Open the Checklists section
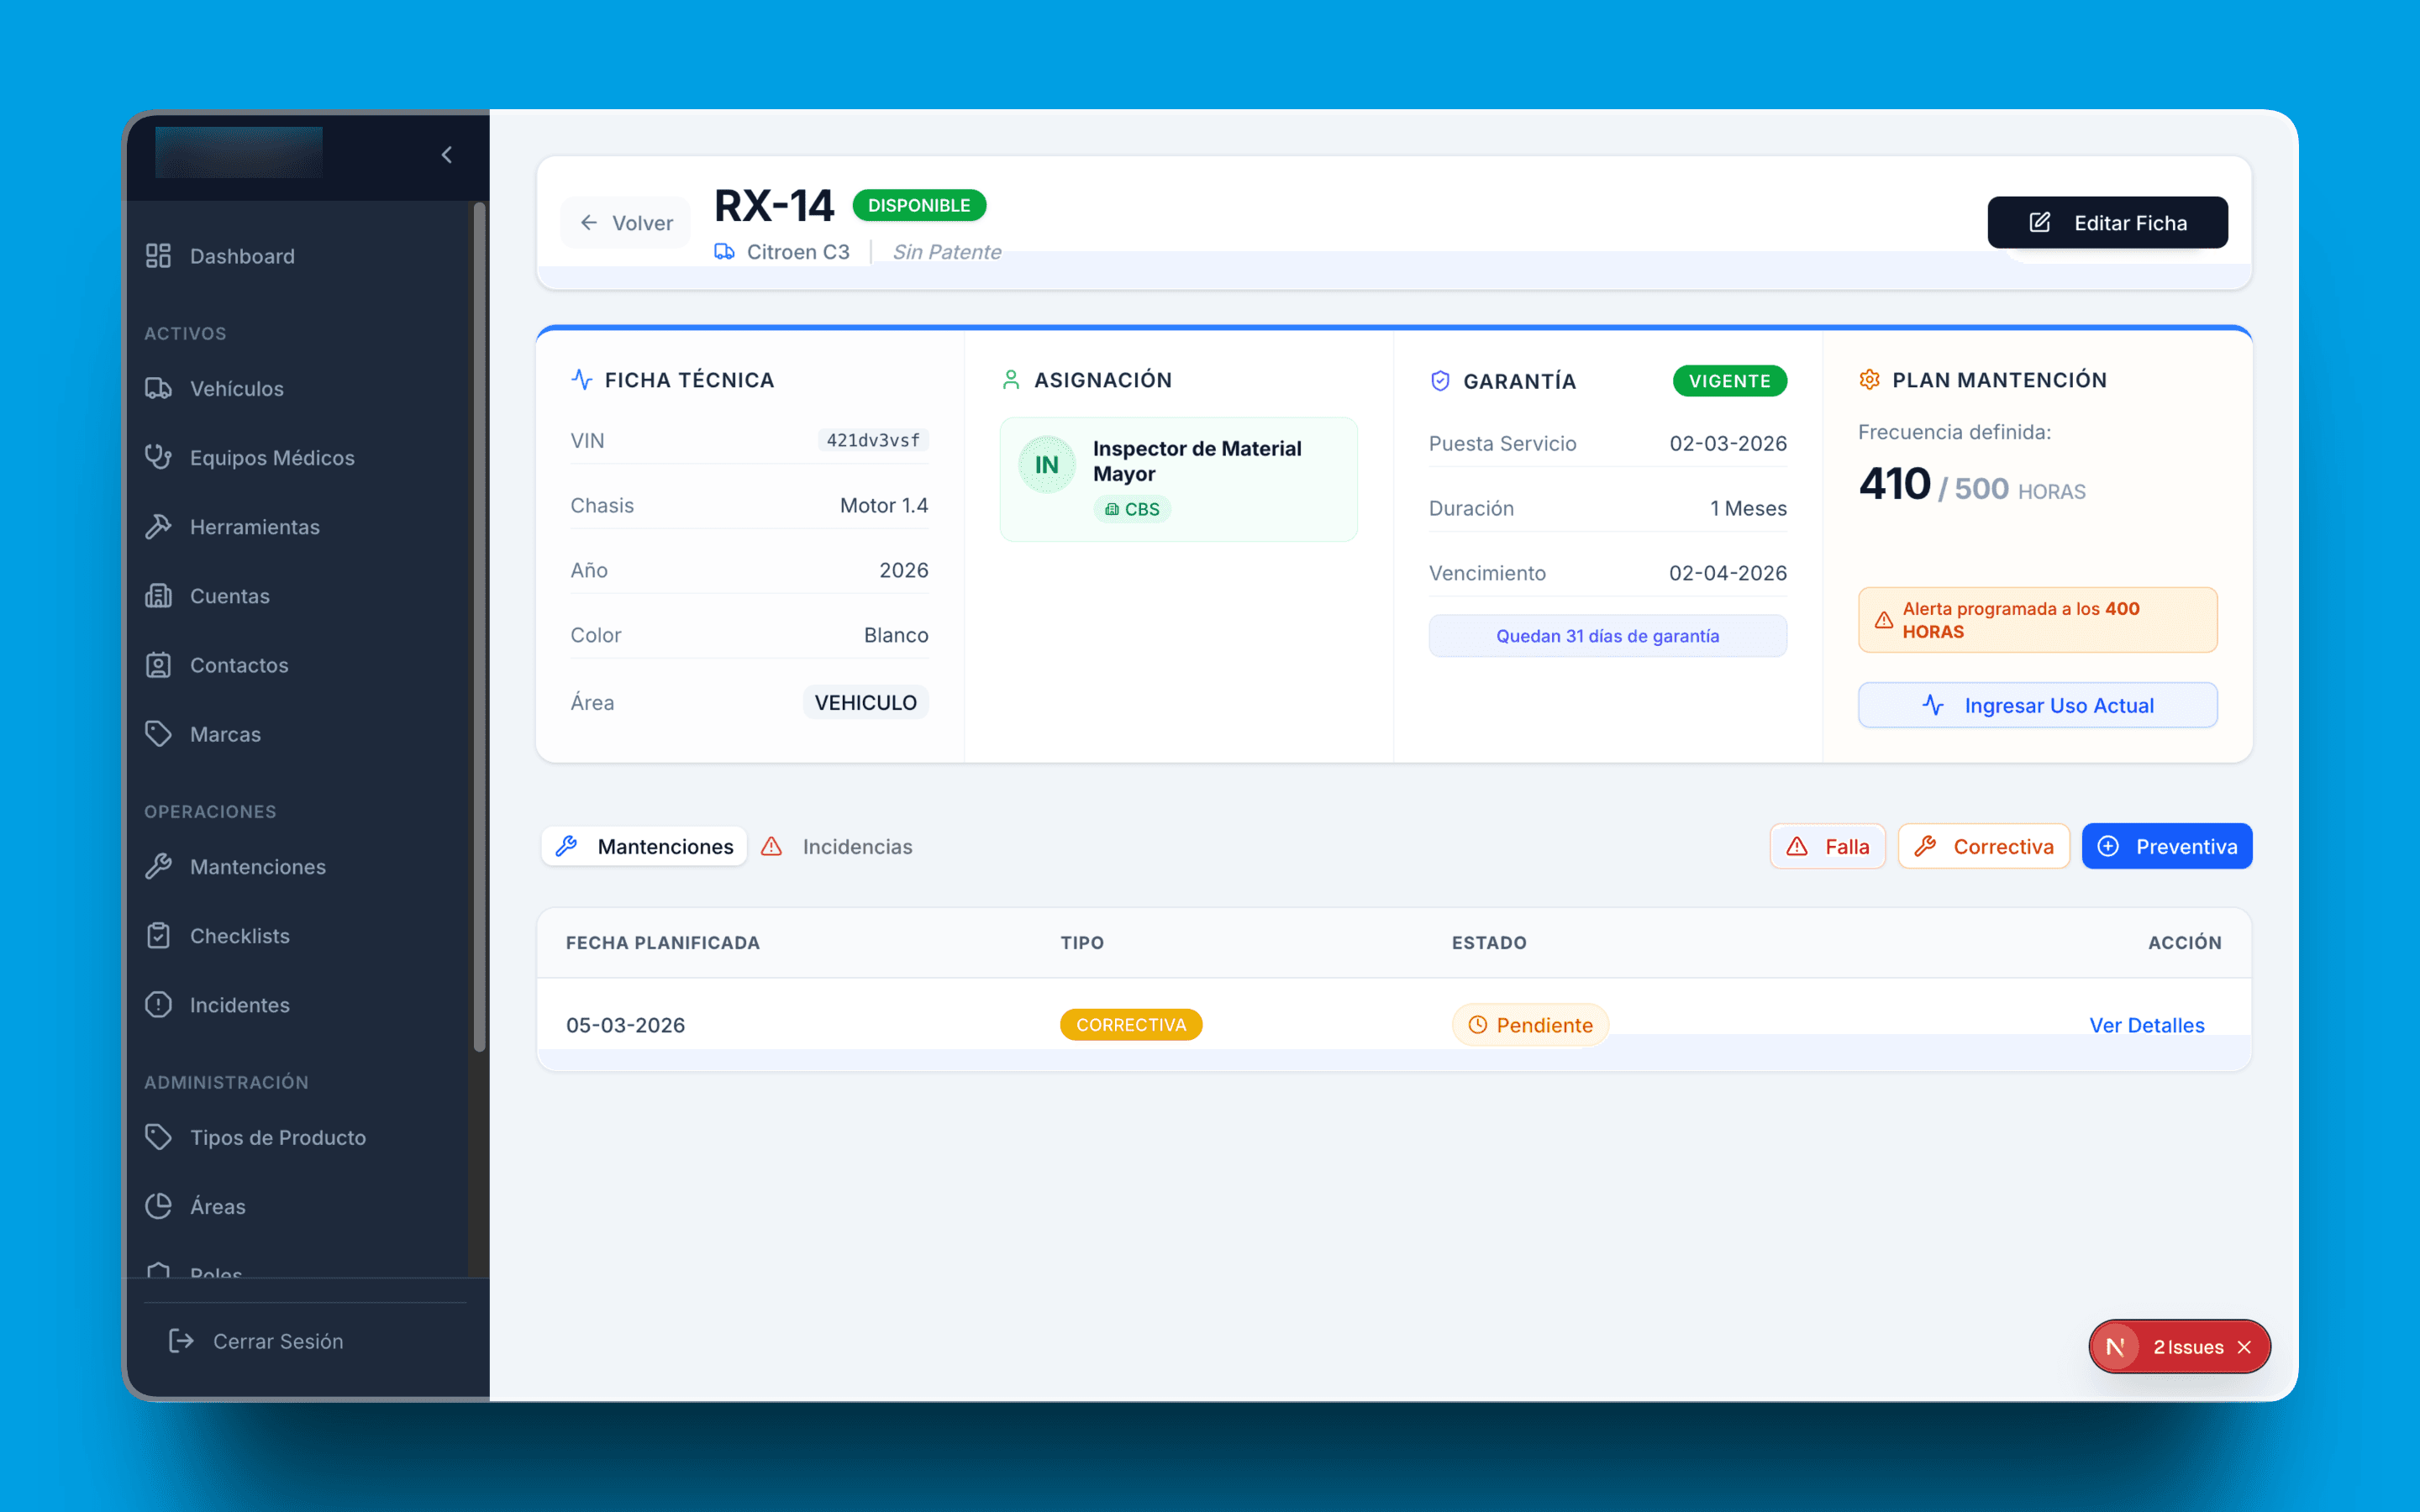The width and height of the screenshot is (2420, 1512). (239, 935)
